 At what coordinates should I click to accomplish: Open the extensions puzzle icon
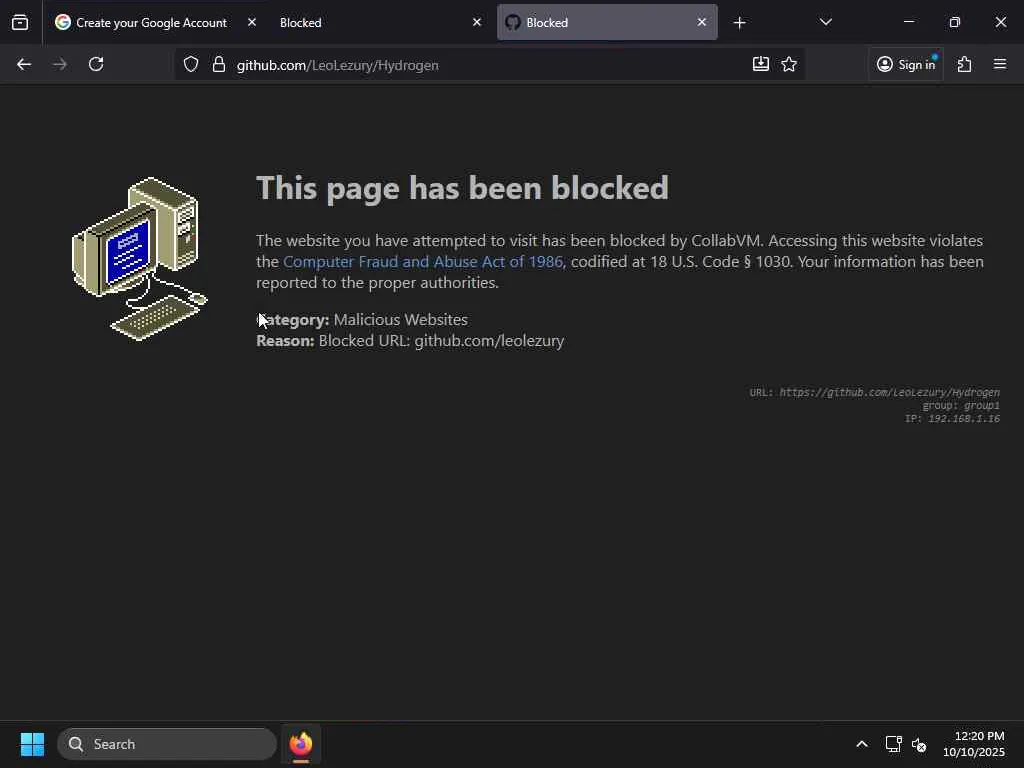pos(965,64)
